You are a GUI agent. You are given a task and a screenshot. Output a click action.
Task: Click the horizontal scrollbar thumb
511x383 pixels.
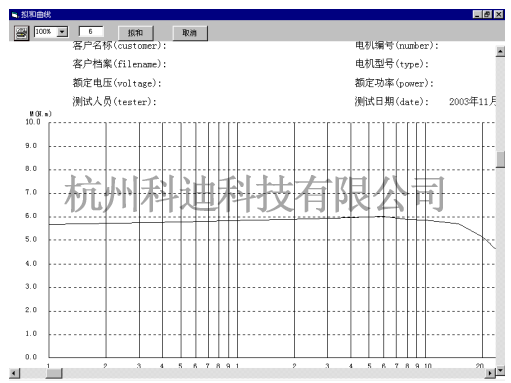click(x=54, y=373)
